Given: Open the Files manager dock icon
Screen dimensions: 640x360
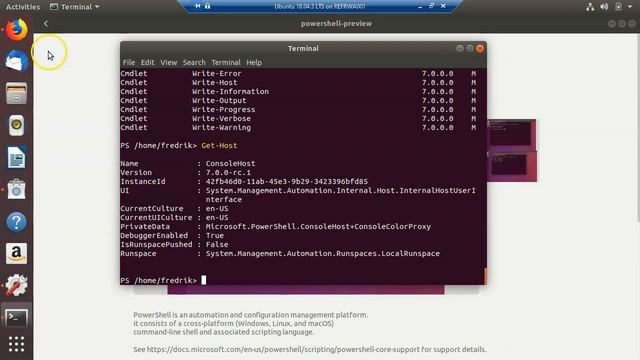Looking at the screenshot, I should tap(16, 93).
